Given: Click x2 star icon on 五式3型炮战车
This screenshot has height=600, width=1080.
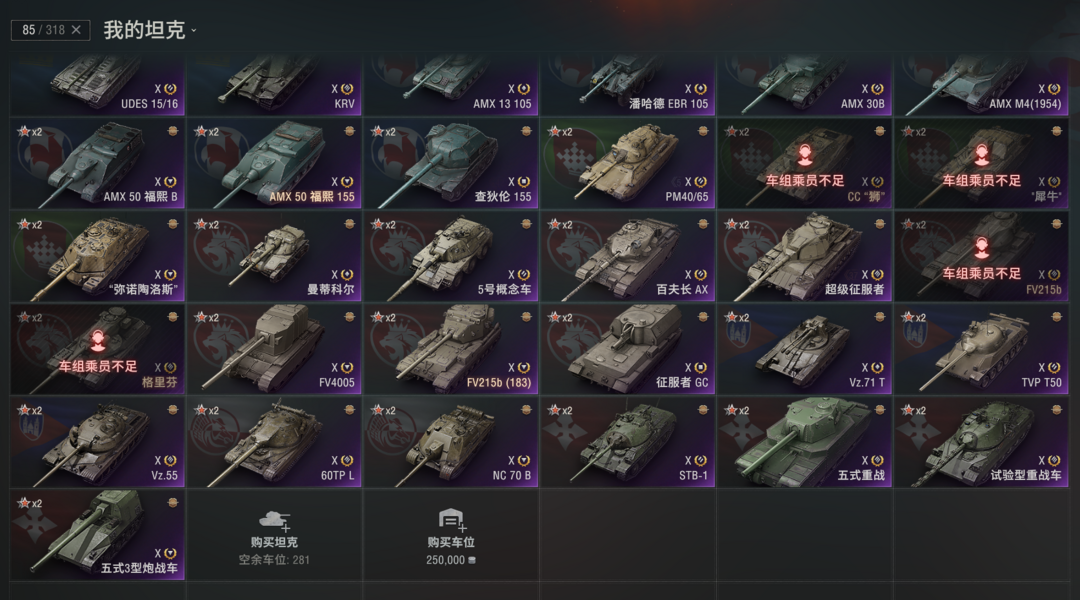Looking at the screenshot, I should 30,503.
